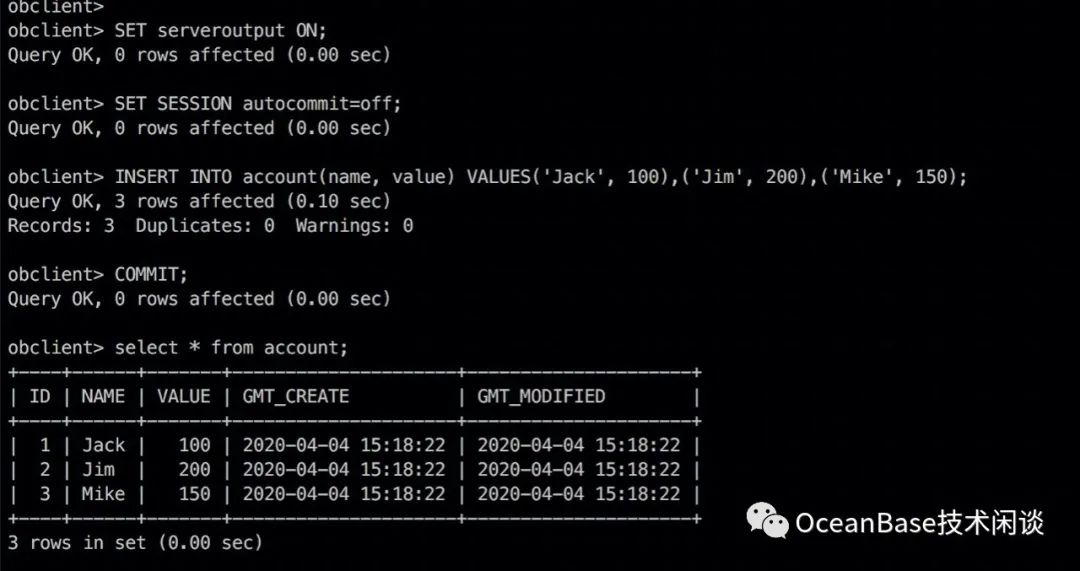Click the OceanBase技术闲谈 watermark text
Viewport: 1080px width, 571px height.
pyautogui.click(x=919, y=522)
